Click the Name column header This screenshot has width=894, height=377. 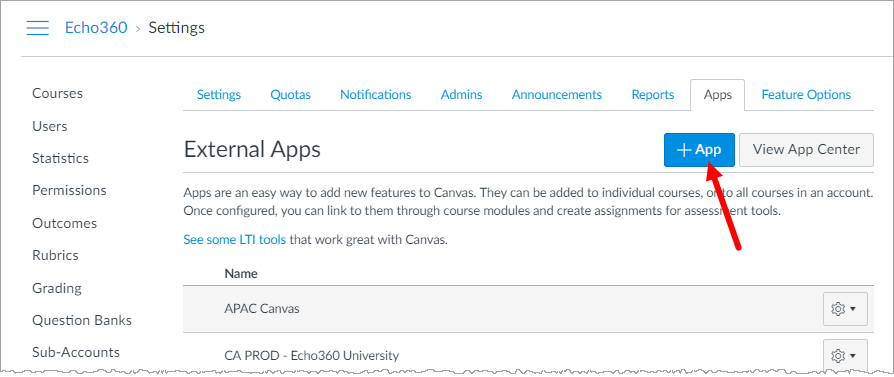coord(241,274)
